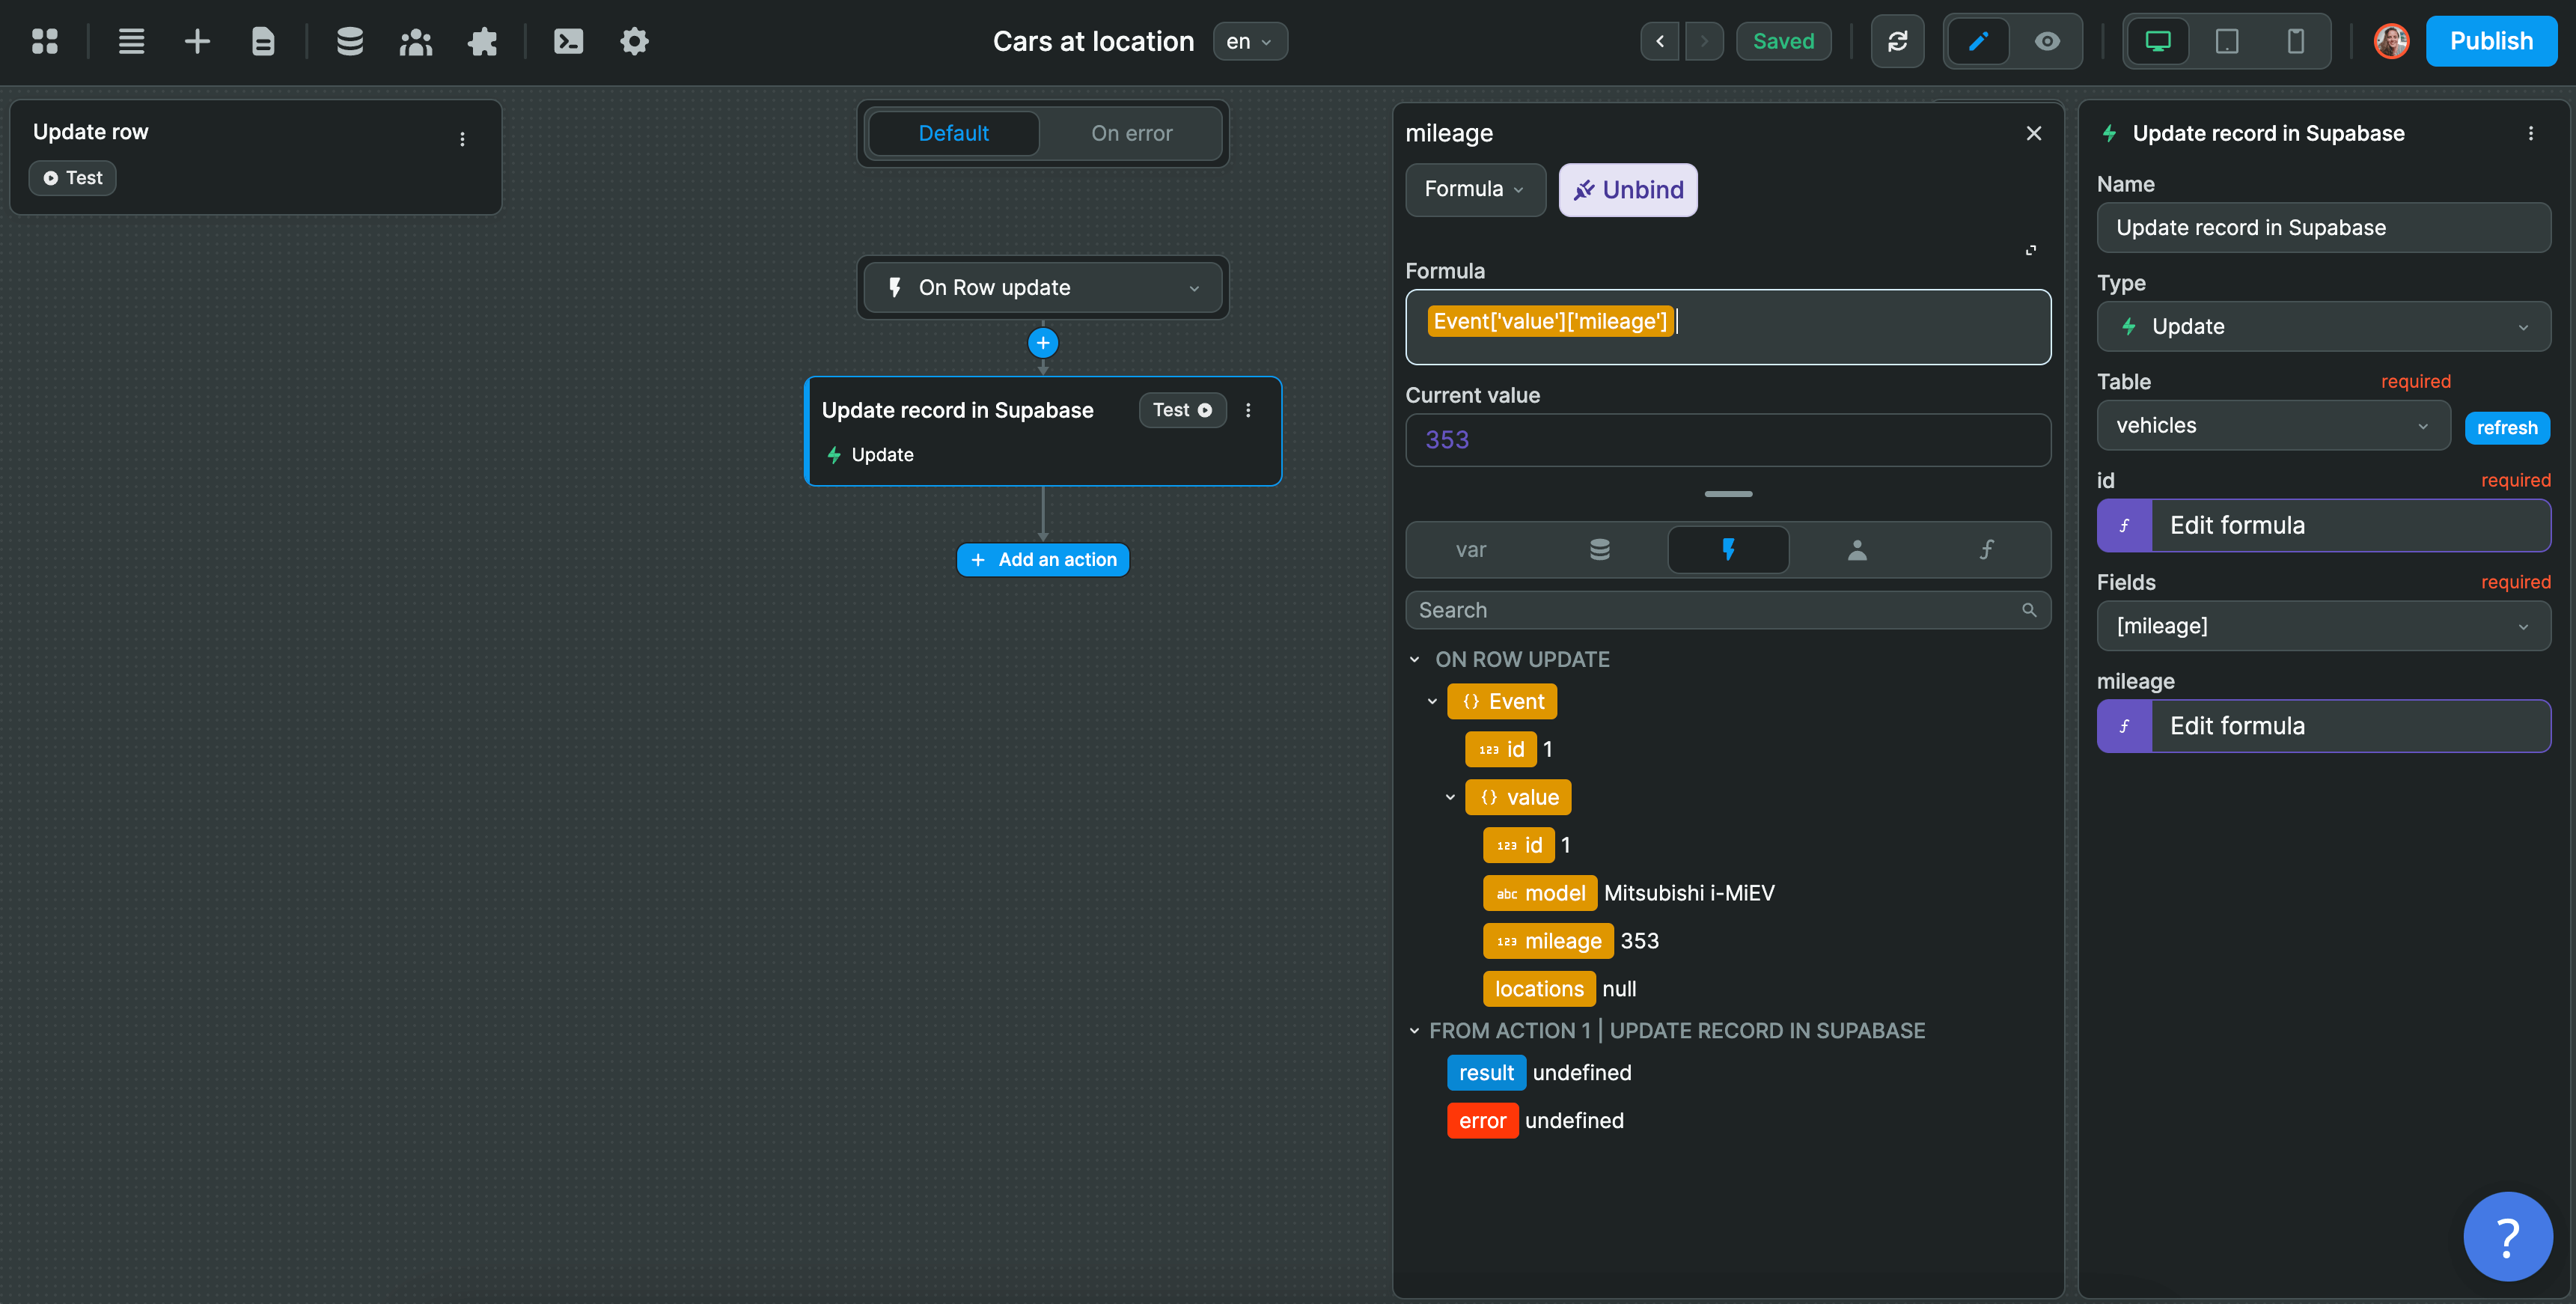Click the blue plus node below trigger

tap(1042, 343)
